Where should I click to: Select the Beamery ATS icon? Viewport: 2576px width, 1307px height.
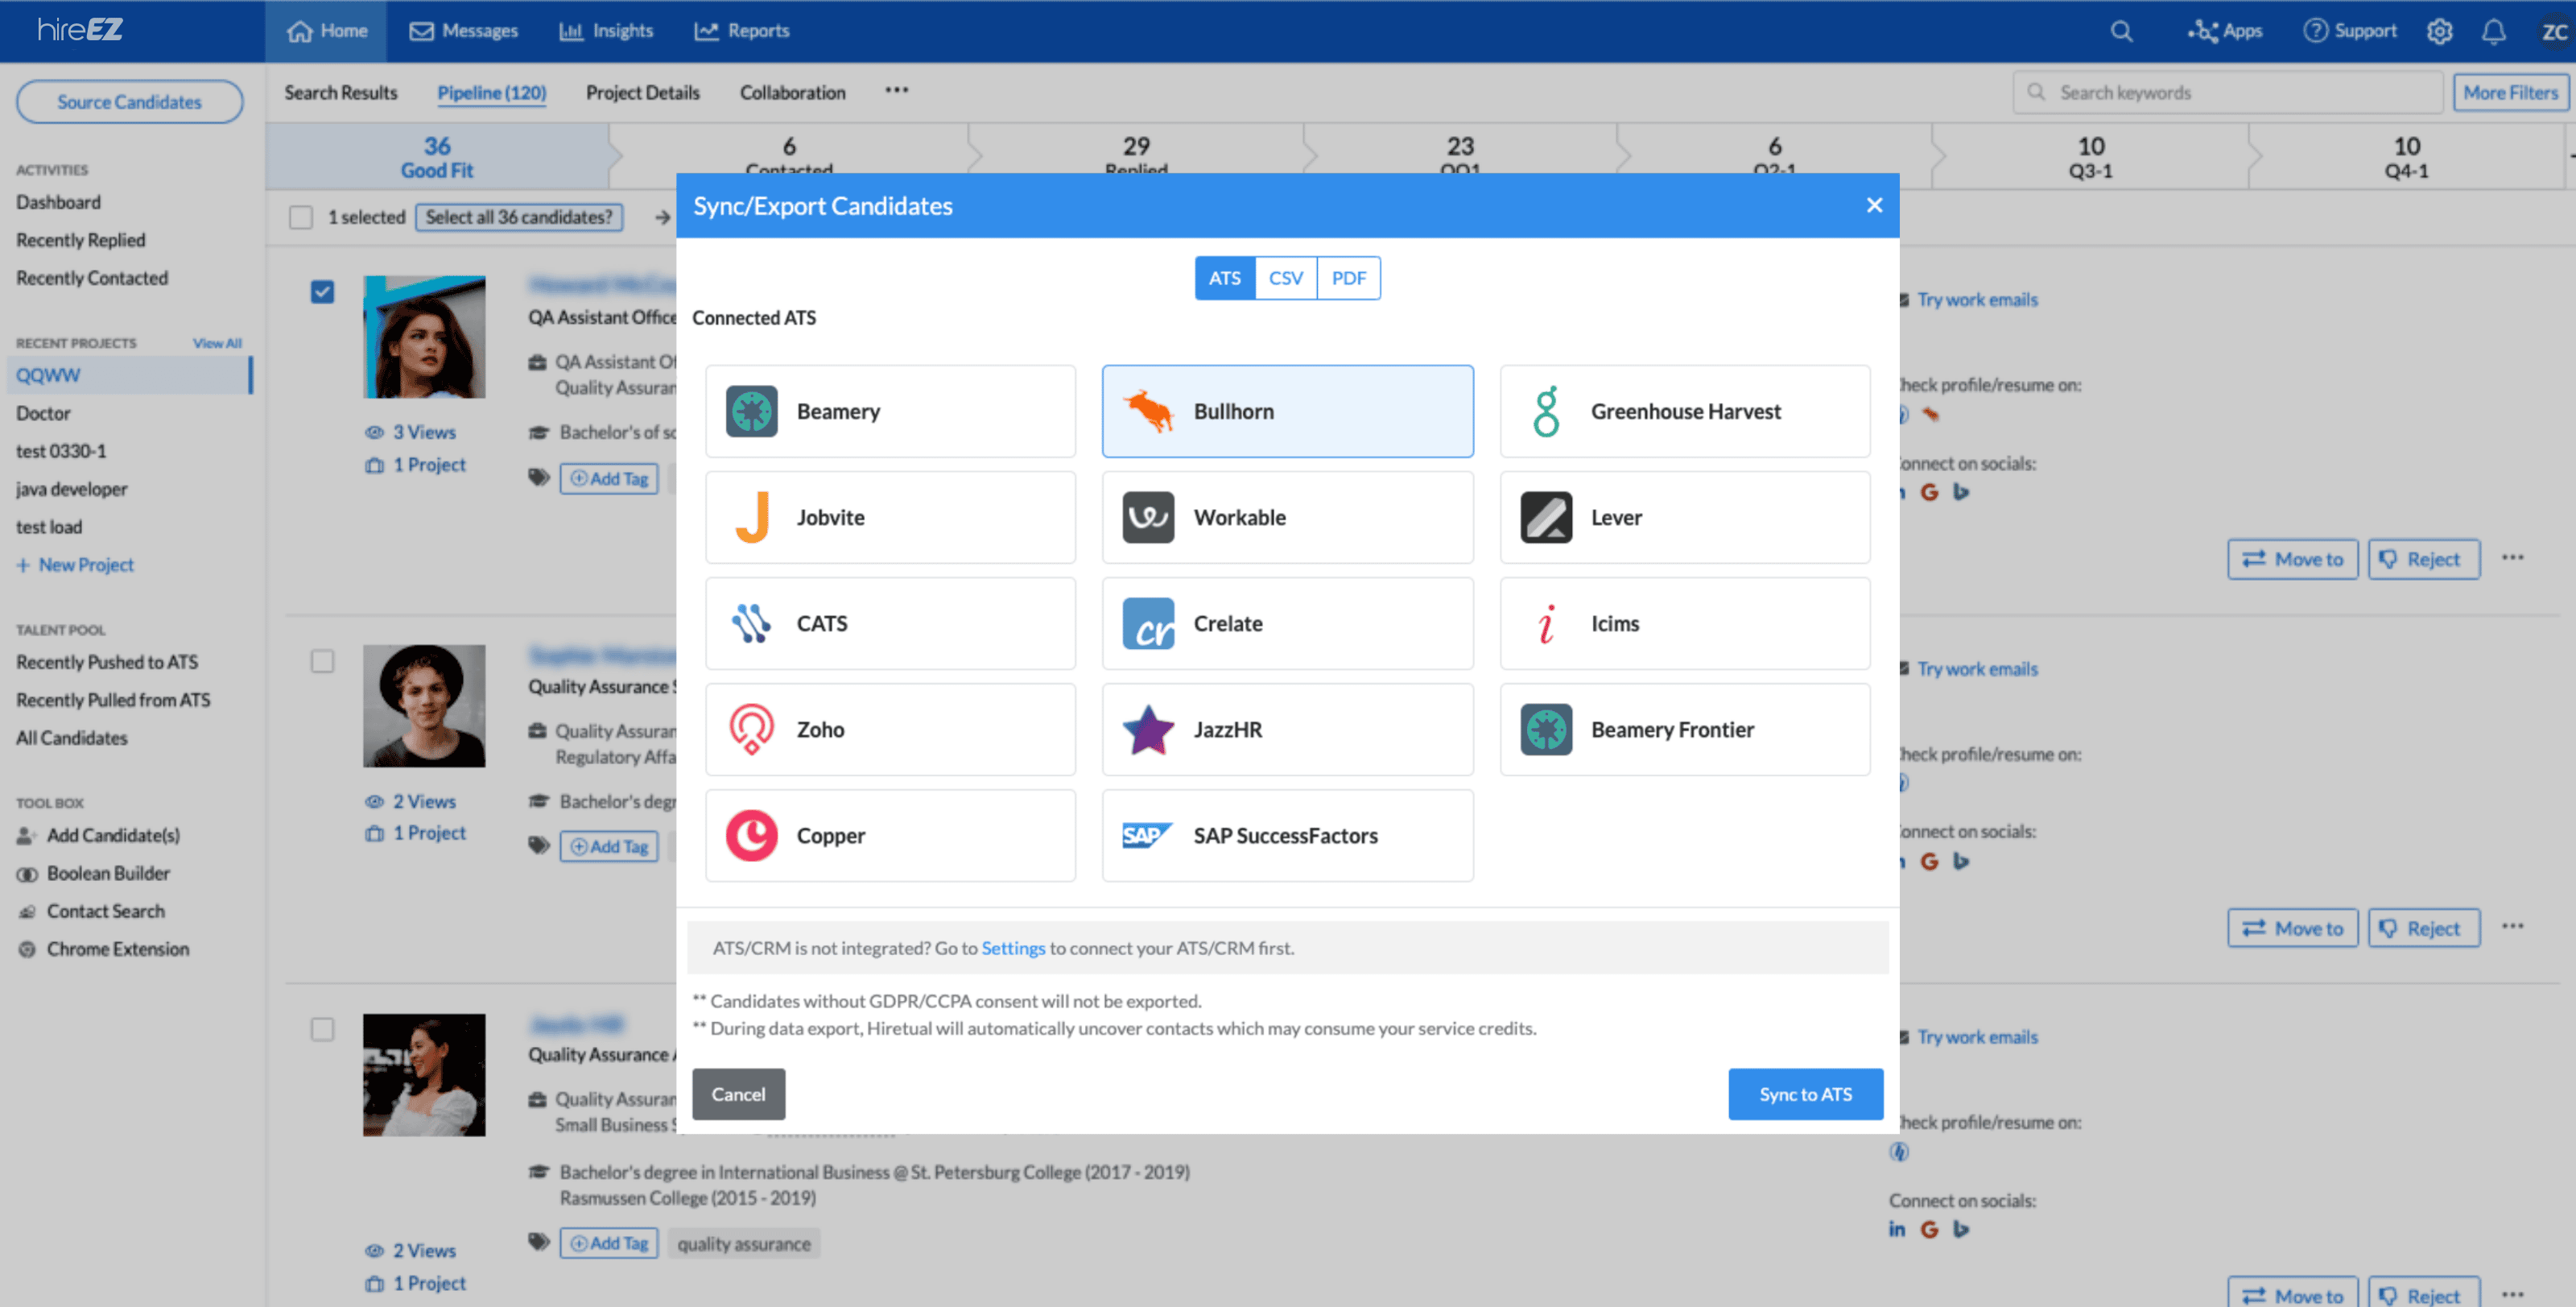[751, 411]
